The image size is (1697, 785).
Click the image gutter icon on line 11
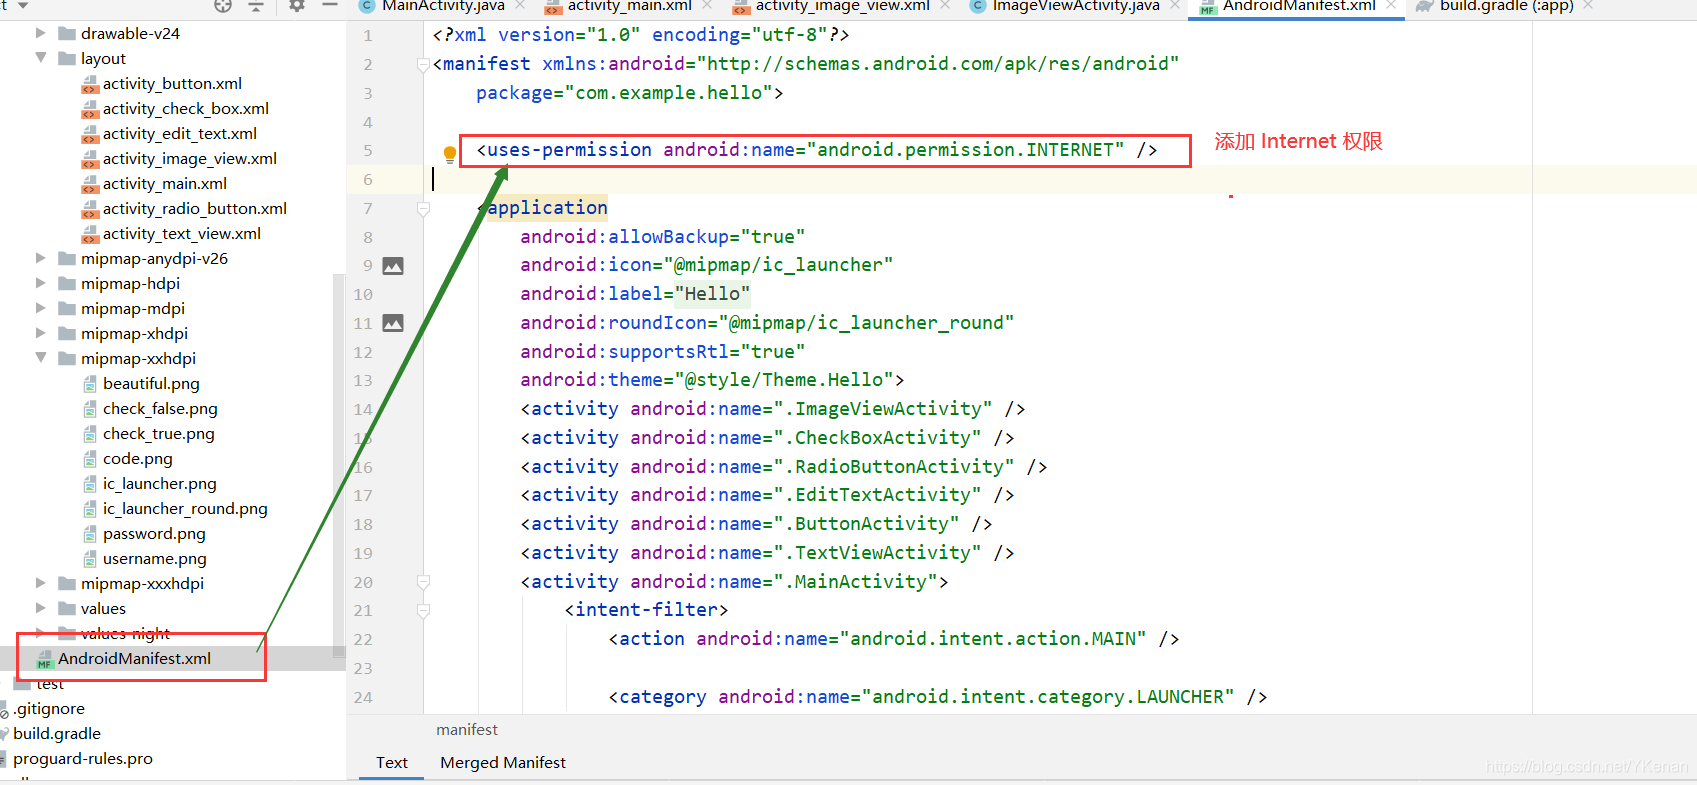[x=393, y=323]
